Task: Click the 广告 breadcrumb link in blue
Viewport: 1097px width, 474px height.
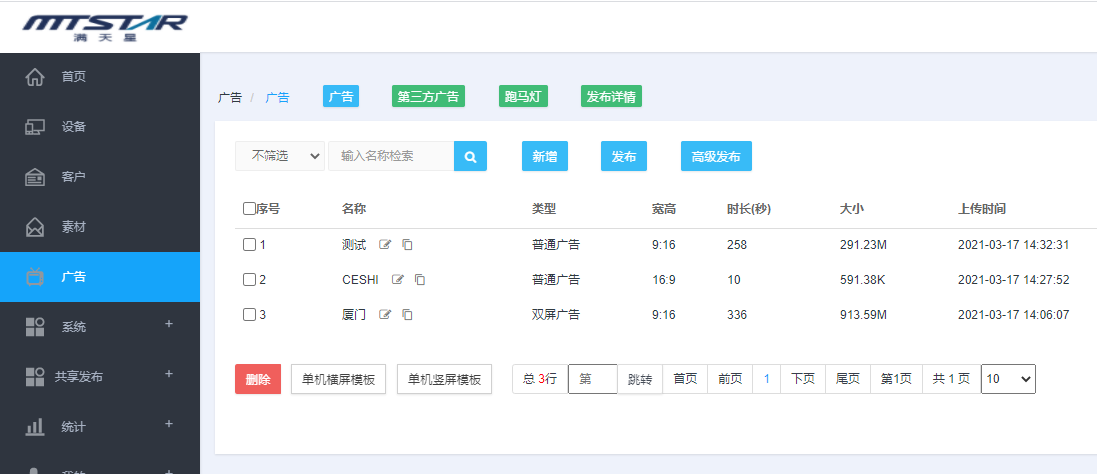Action: (x=277, y=98)
